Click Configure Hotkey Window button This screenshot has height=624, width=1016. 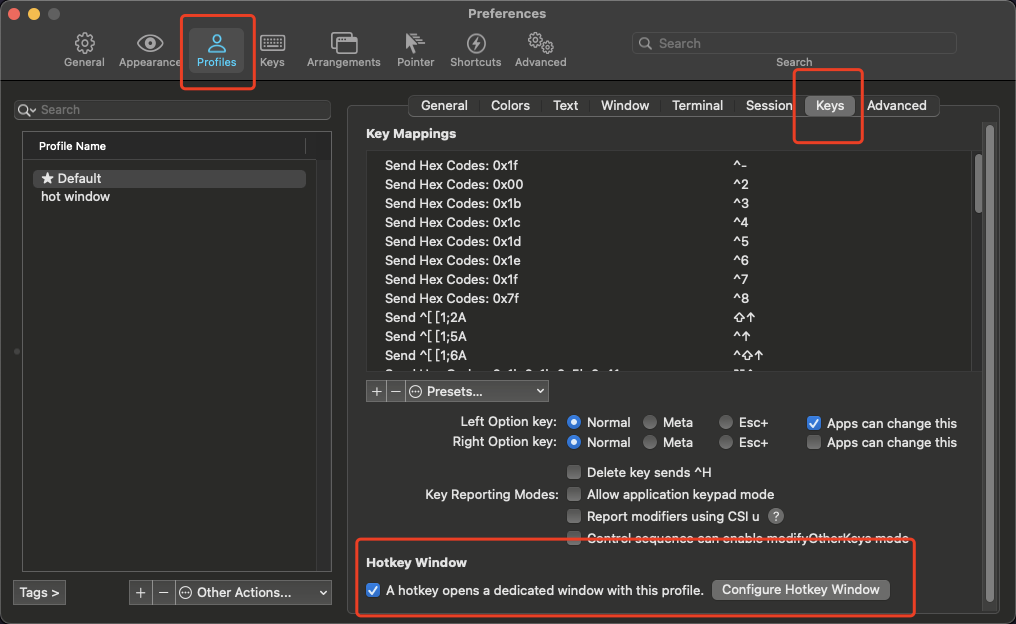[x=801, y=590]
